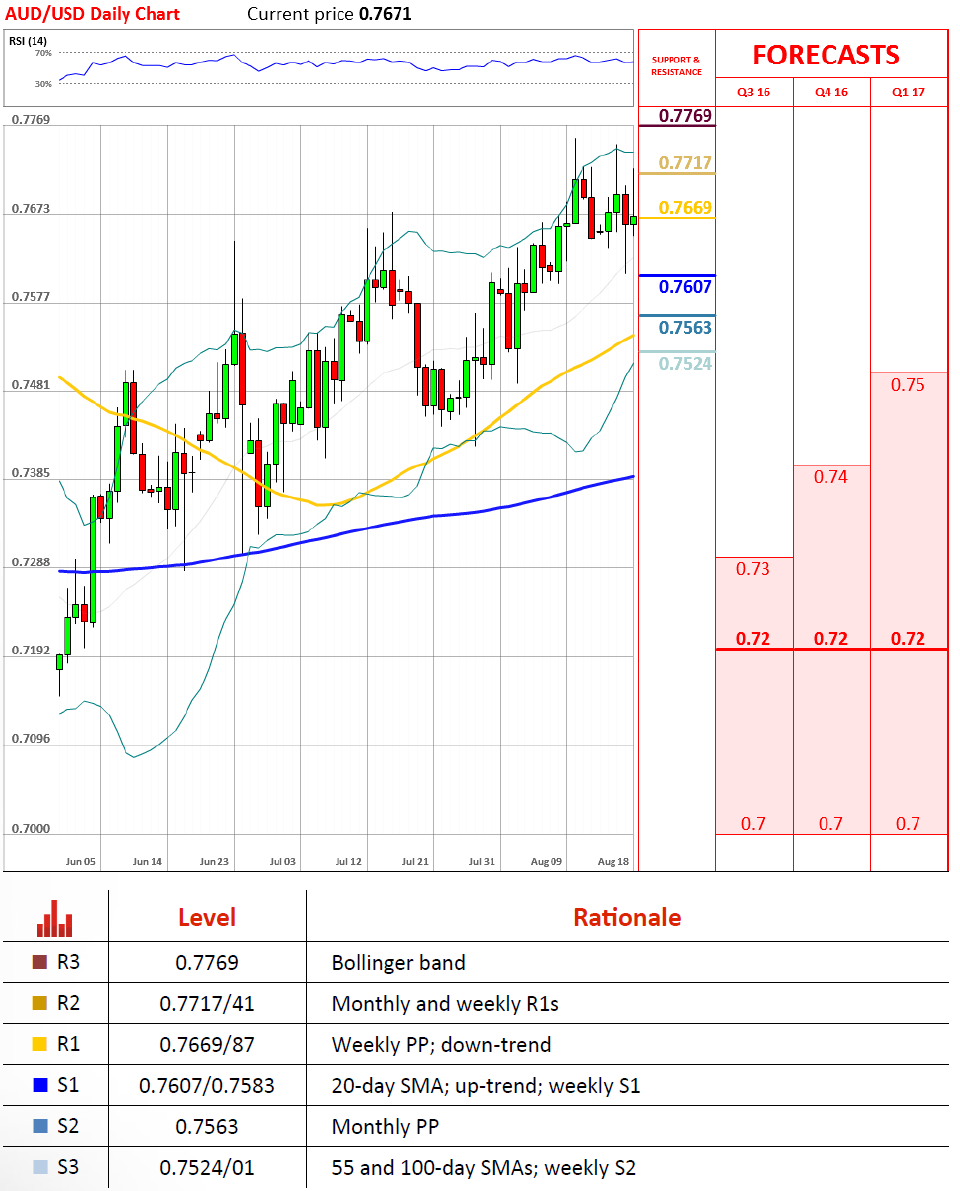The height and width of the screenshot is (1191, 960).
Task: Click the Support & Resistance header
Action: tap(676, 66)
